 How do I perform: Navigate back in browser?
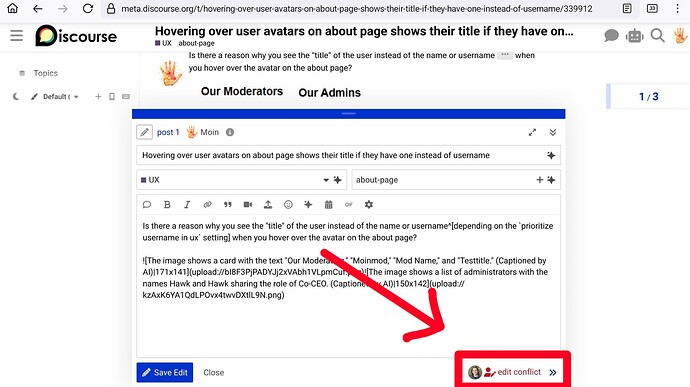click(38, 8)
